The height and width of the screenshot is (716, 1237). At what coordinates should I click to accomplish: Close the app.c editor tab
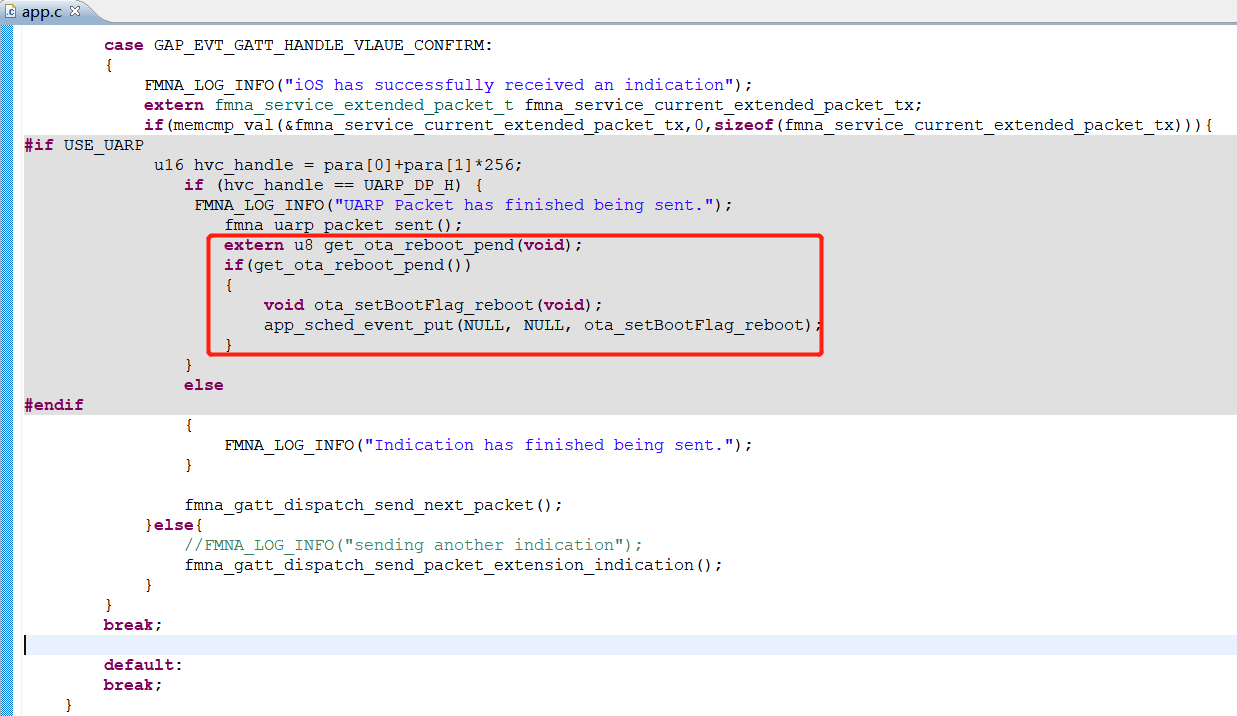[x=75, y=11]
